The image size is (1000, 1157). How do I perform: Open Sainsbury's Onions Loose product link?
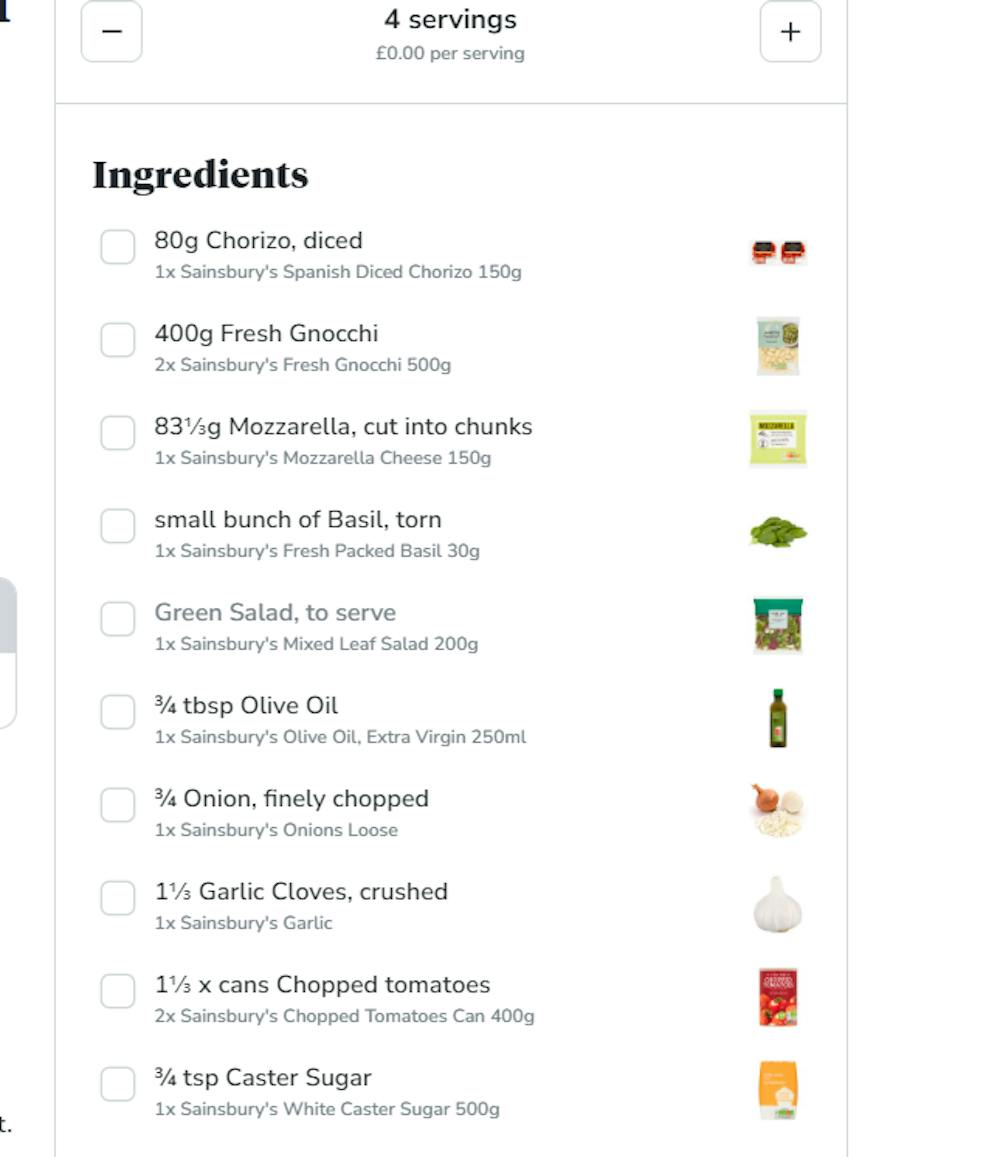pos(276,830)
